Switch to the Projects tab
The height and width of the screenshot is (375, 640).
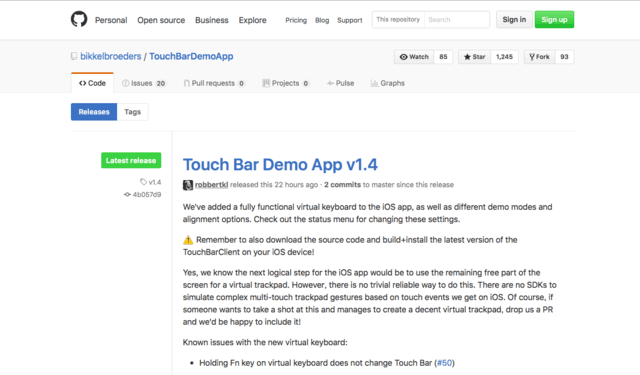click(x=286, y=83)
